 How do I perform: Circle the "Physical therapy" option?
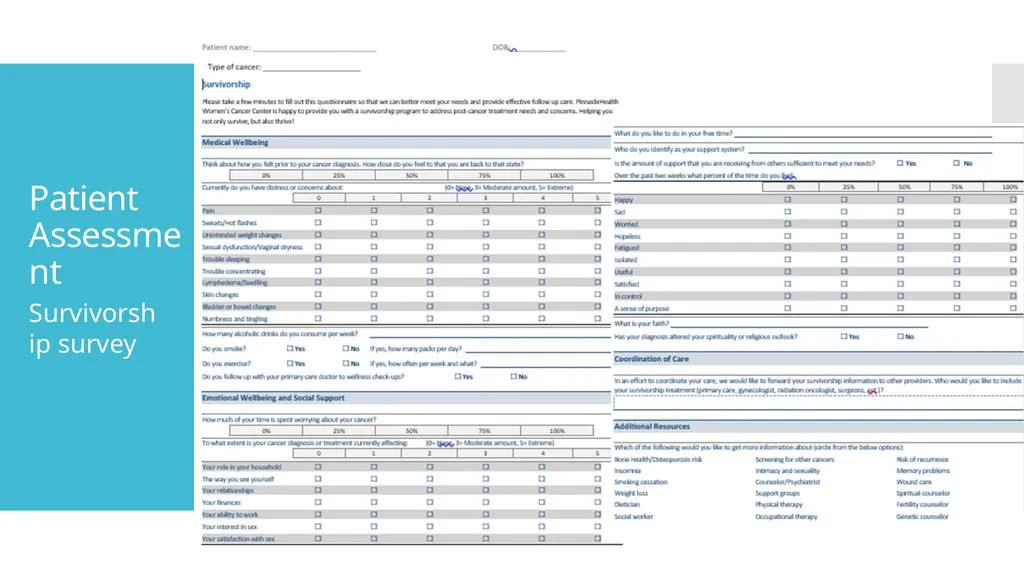pos(778,504)
